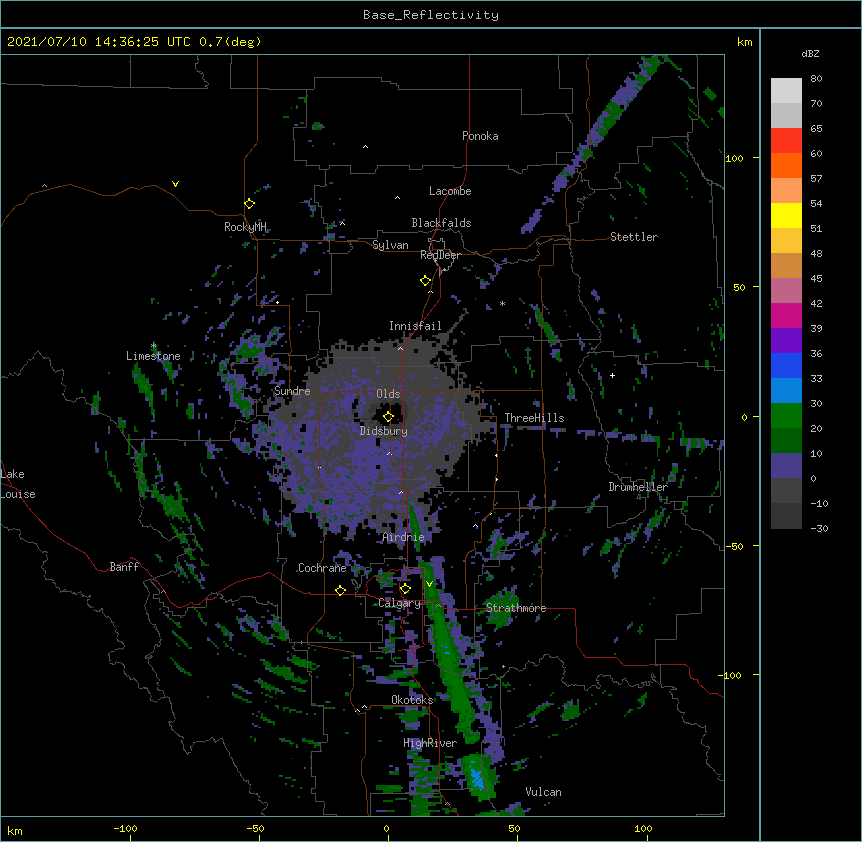Click the yellow diamond marker above RockyMH
This screenshot has width=862, height=842.
pos(249,204)
